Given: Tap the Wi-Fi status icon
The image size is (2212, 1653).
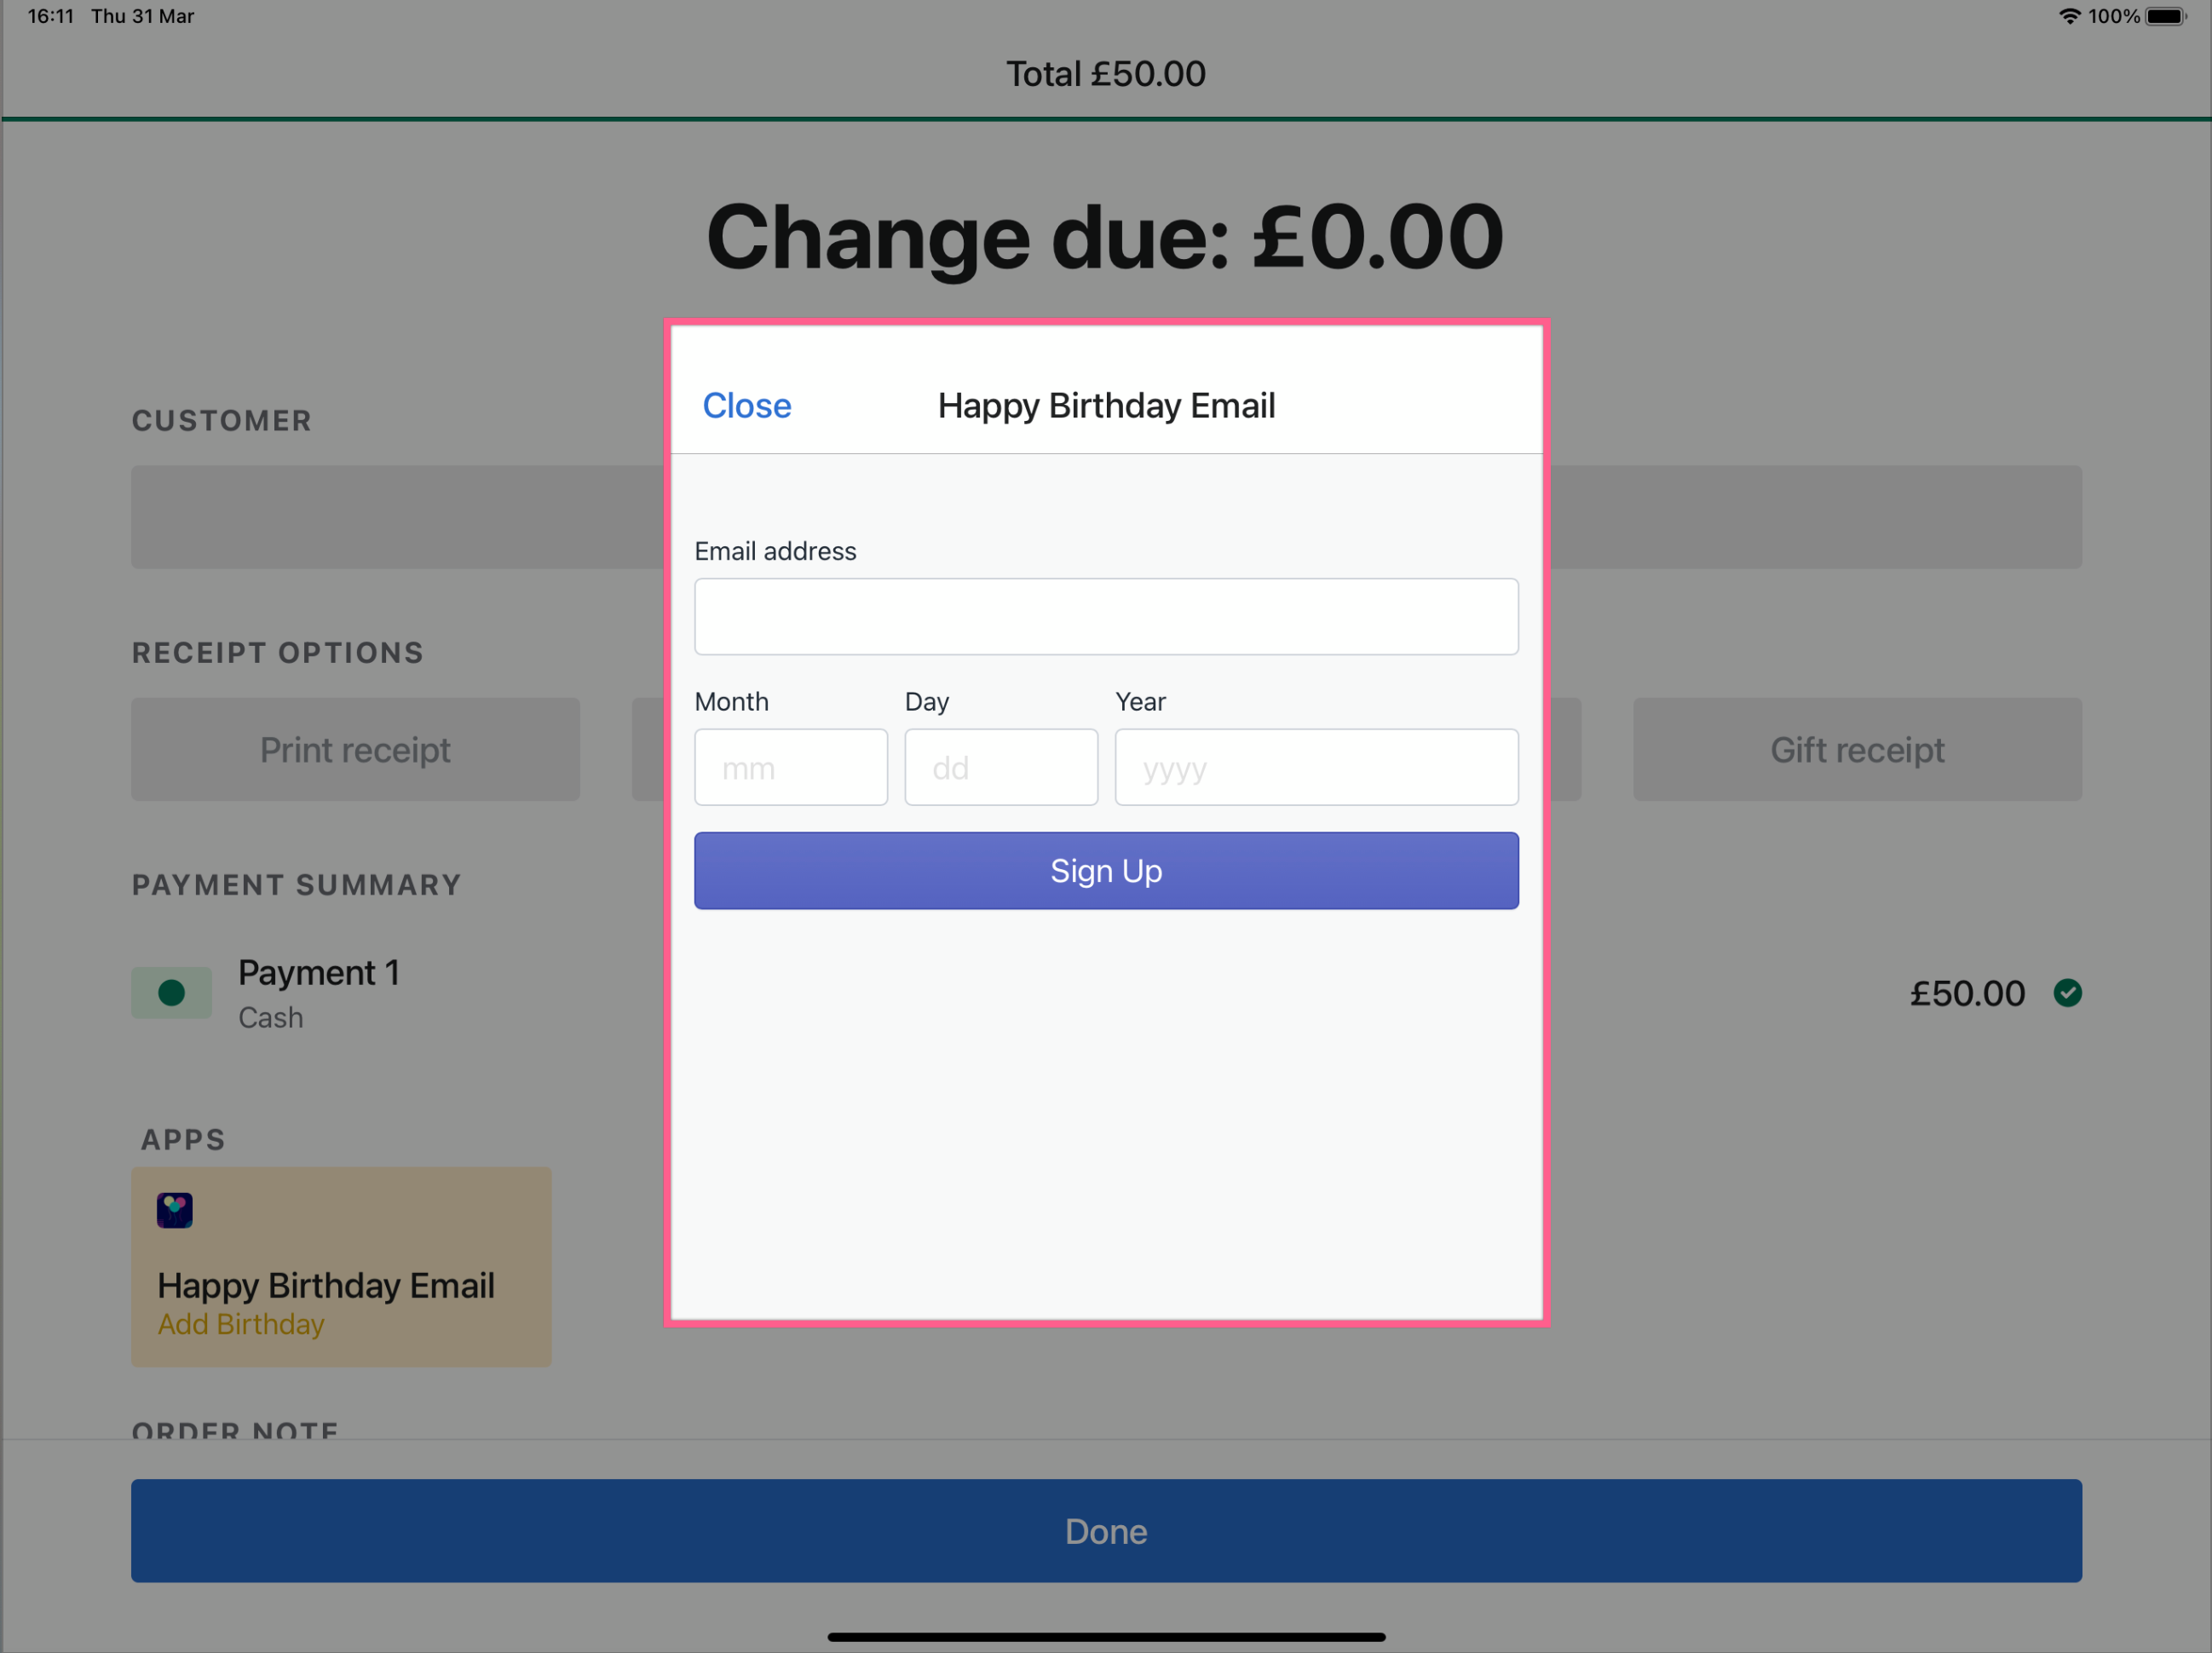Looking at the screenshot, I should [x=2069, y=16].
